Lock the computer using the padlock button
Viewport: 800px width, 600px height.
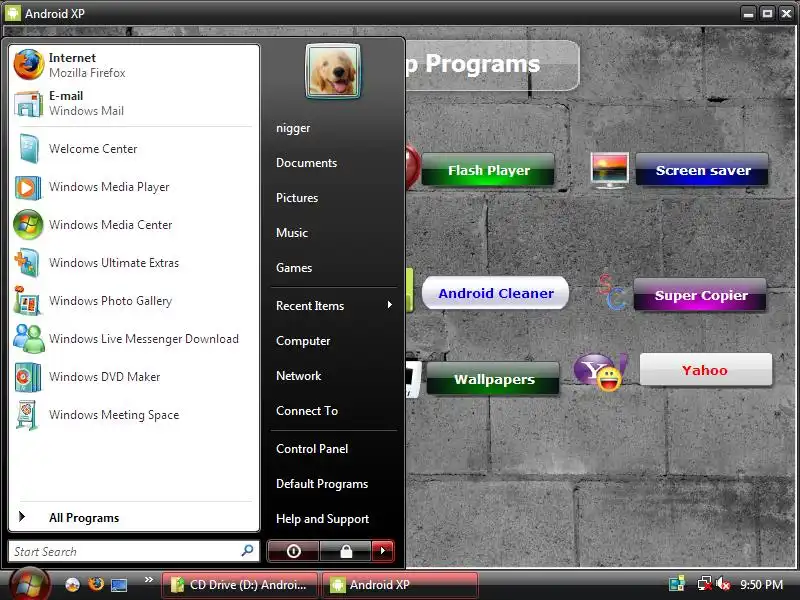click(346, 551)
